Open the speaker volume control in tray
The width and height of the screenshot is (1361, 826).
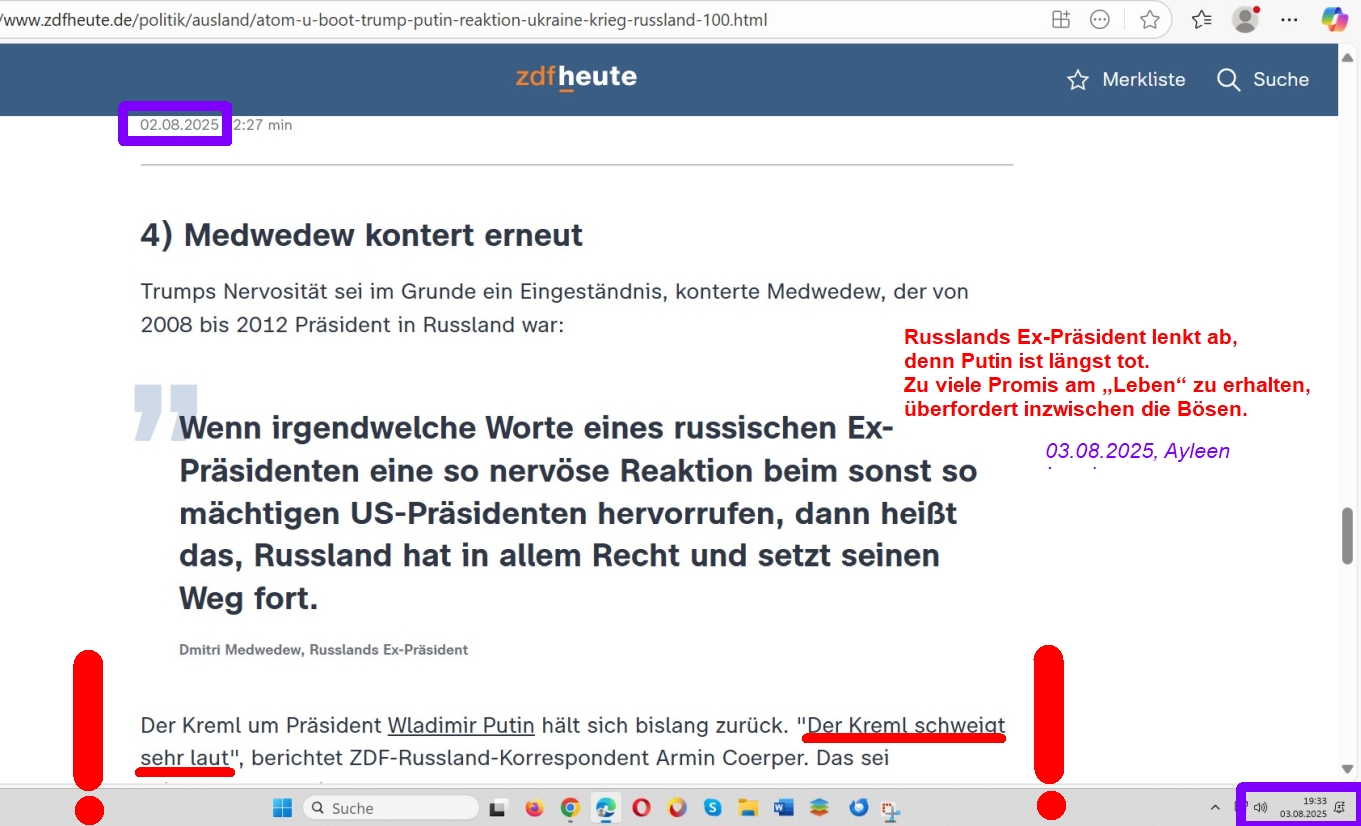1260,807
